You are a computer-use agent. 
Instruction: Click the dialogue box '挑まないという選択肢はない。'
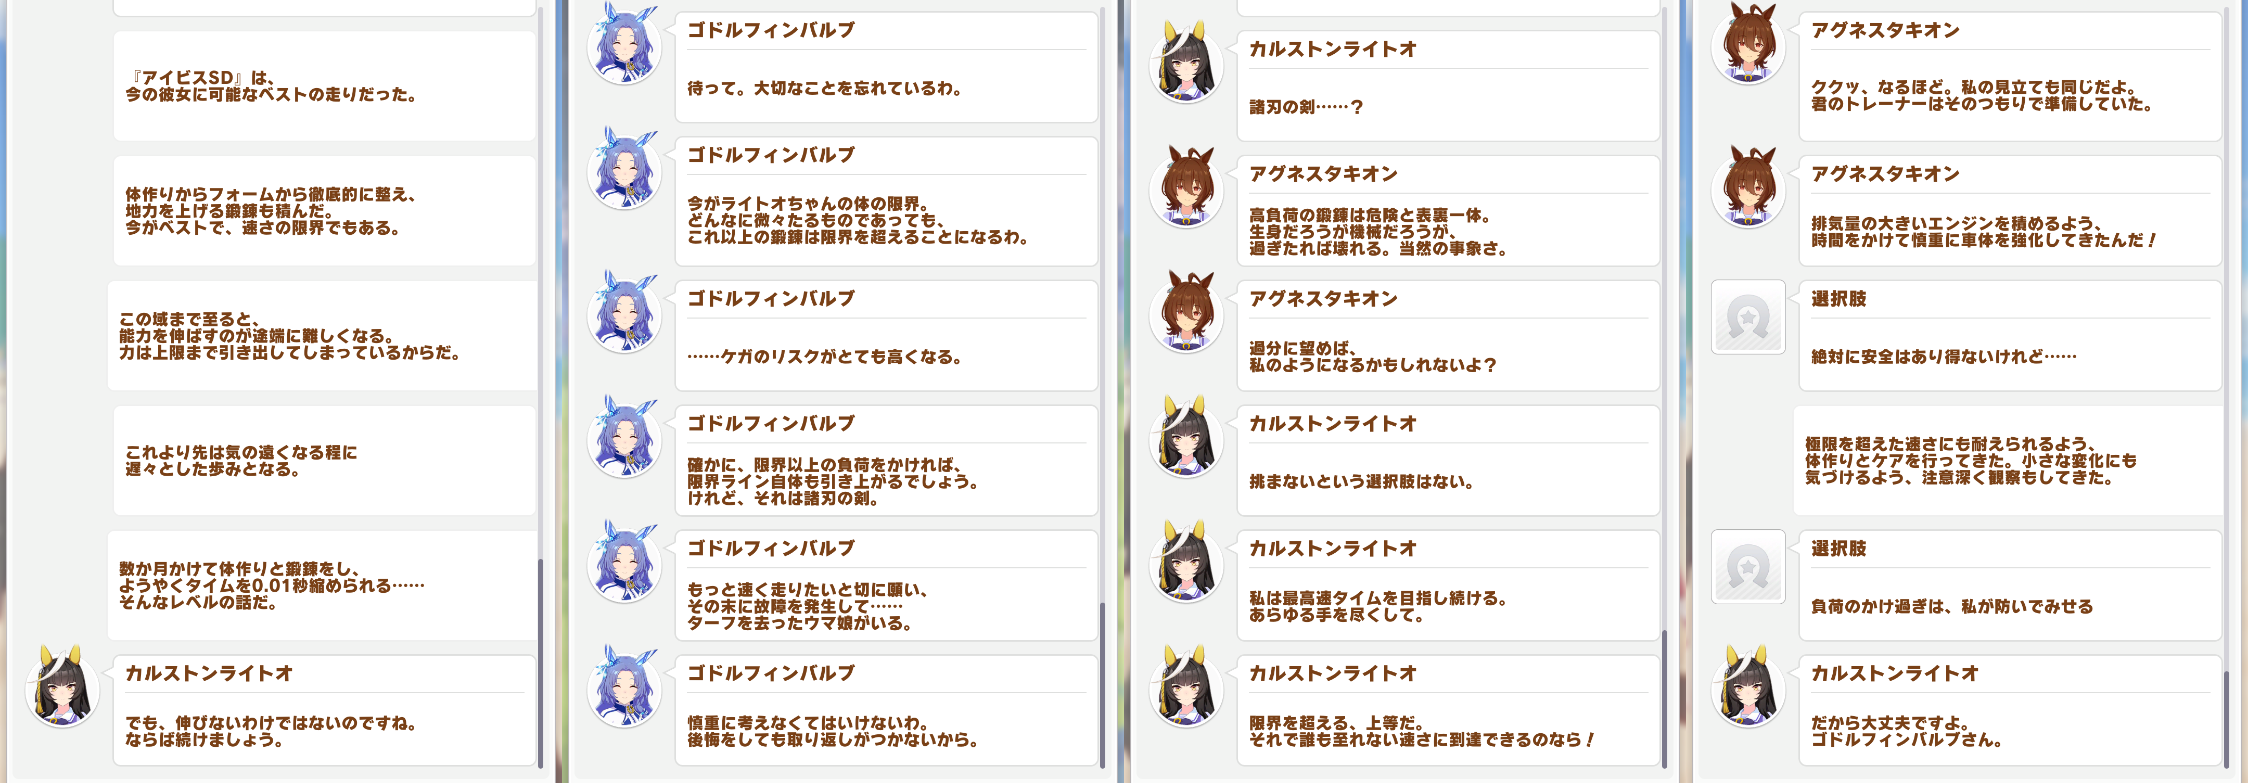tap(1448, 460)
